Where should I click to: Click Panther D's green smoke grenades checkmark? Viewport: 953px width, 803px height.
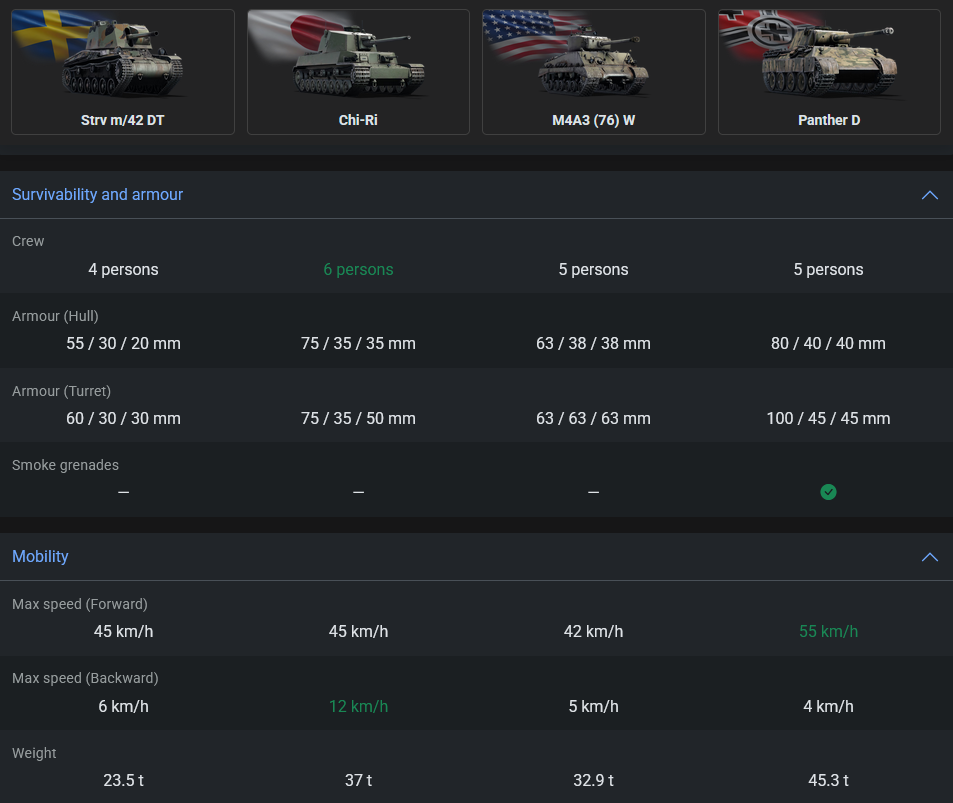click(828, 492)
